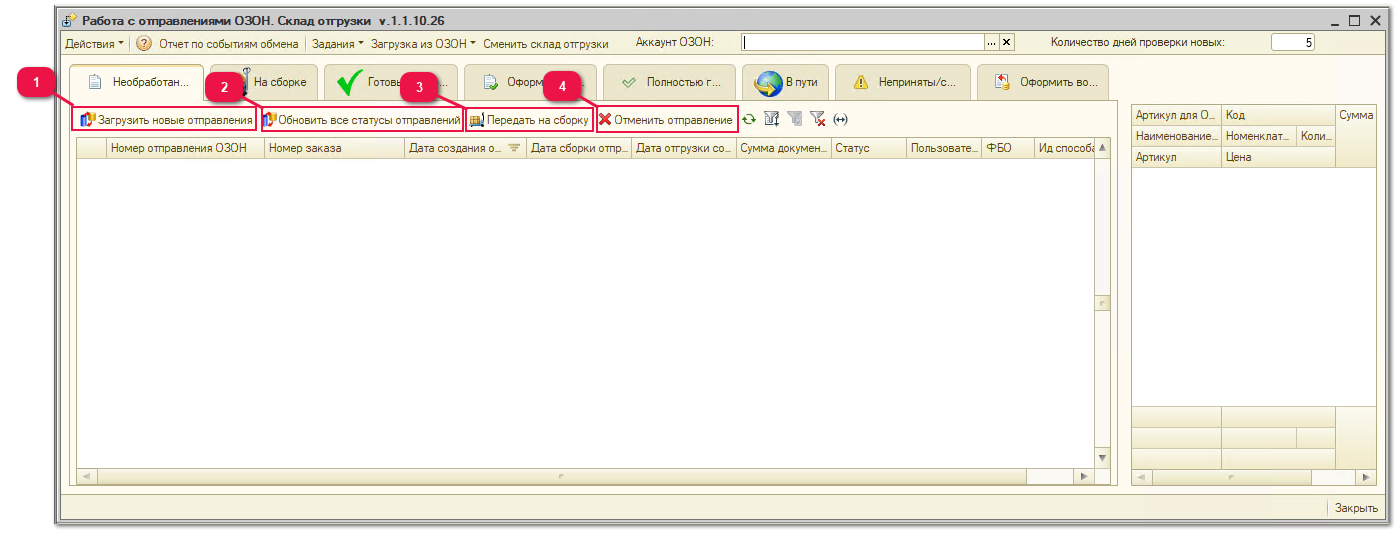Click the Ид способа column header
The image size is (1398, 533).
coord(1065,148)
